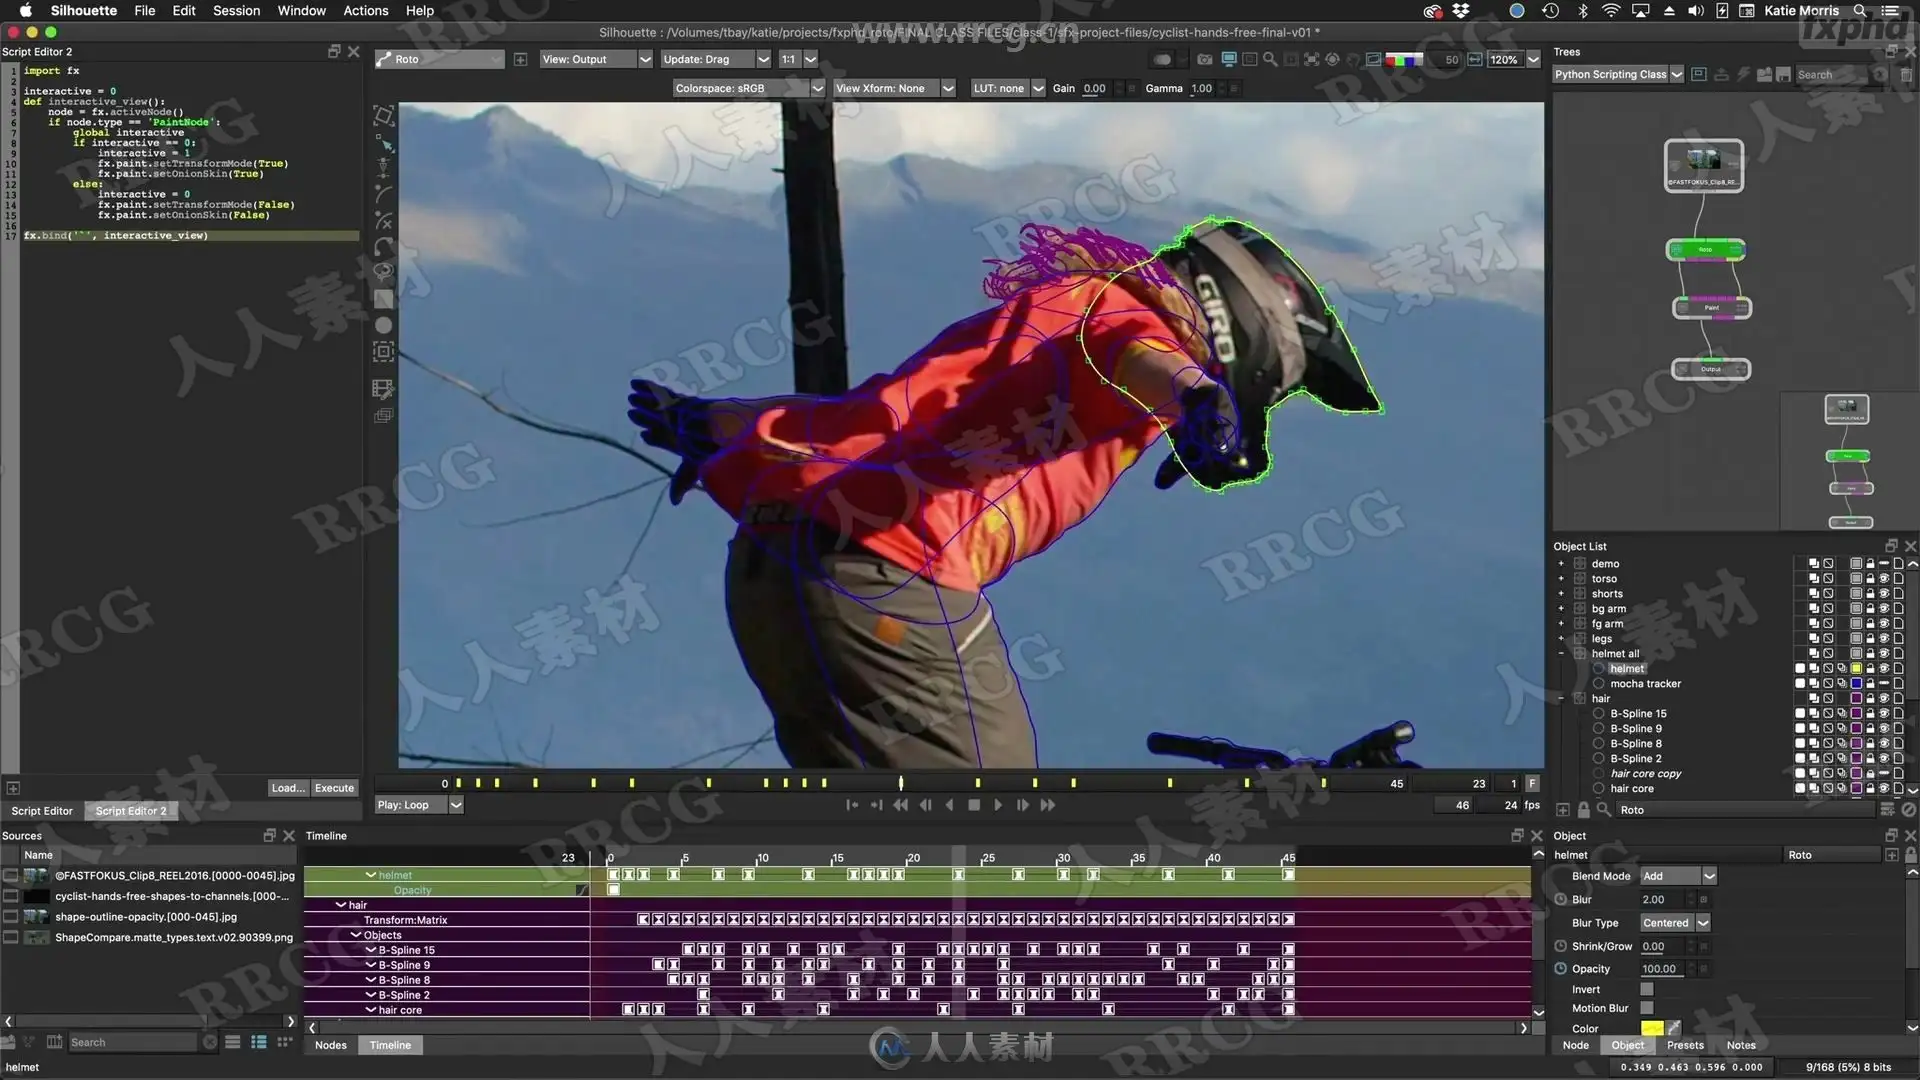1920x1080 pixels.
Task: Open the Session menu
Action: [236, 11]
